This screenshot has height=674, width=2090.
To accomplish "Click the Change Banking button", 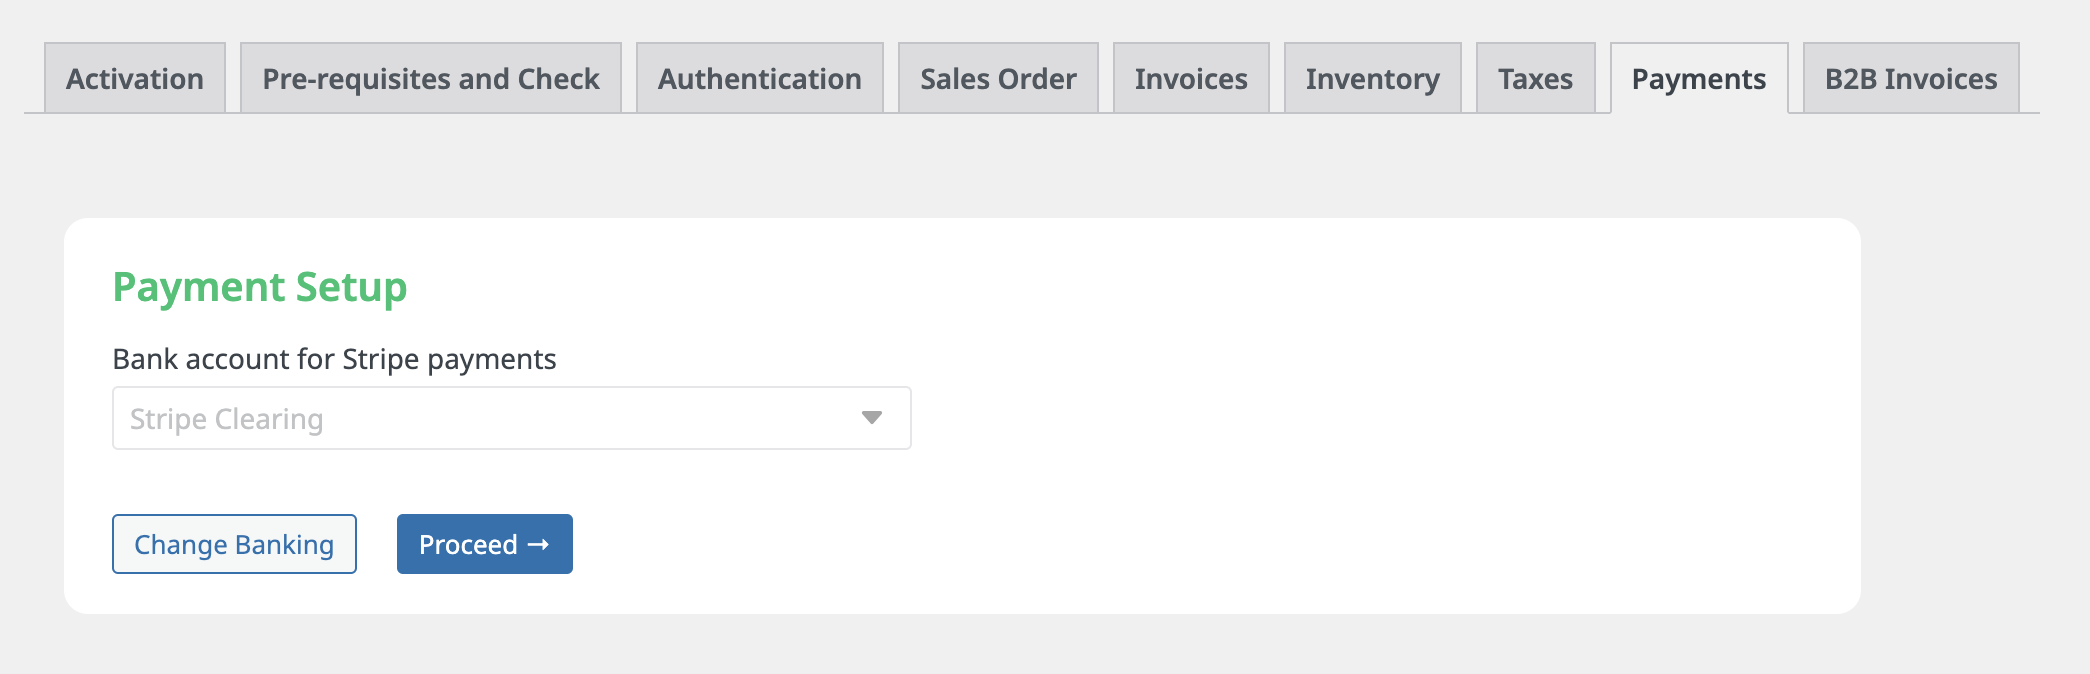I will click(234, 544).
